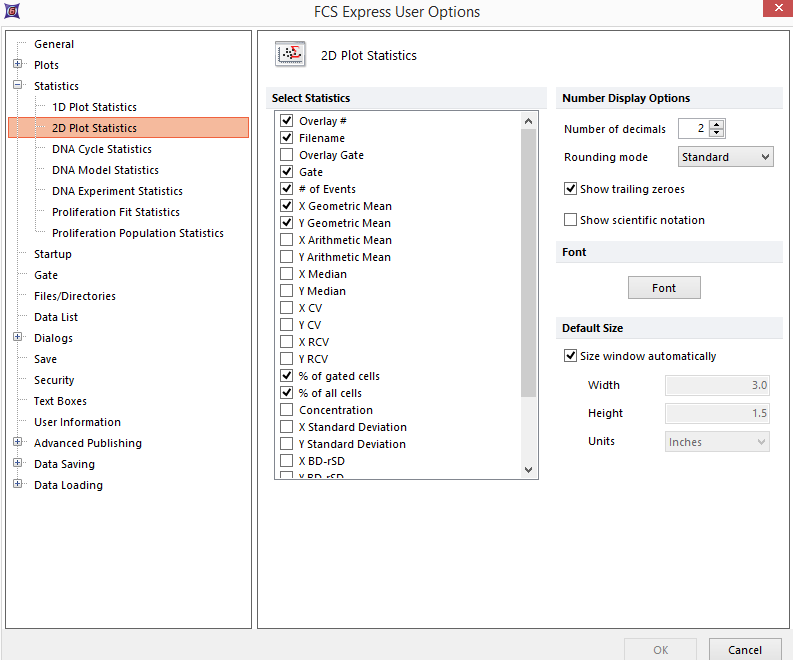Click the 2D Plot Statistics header icon
The image size is (793, 660).
click(291, 55)
